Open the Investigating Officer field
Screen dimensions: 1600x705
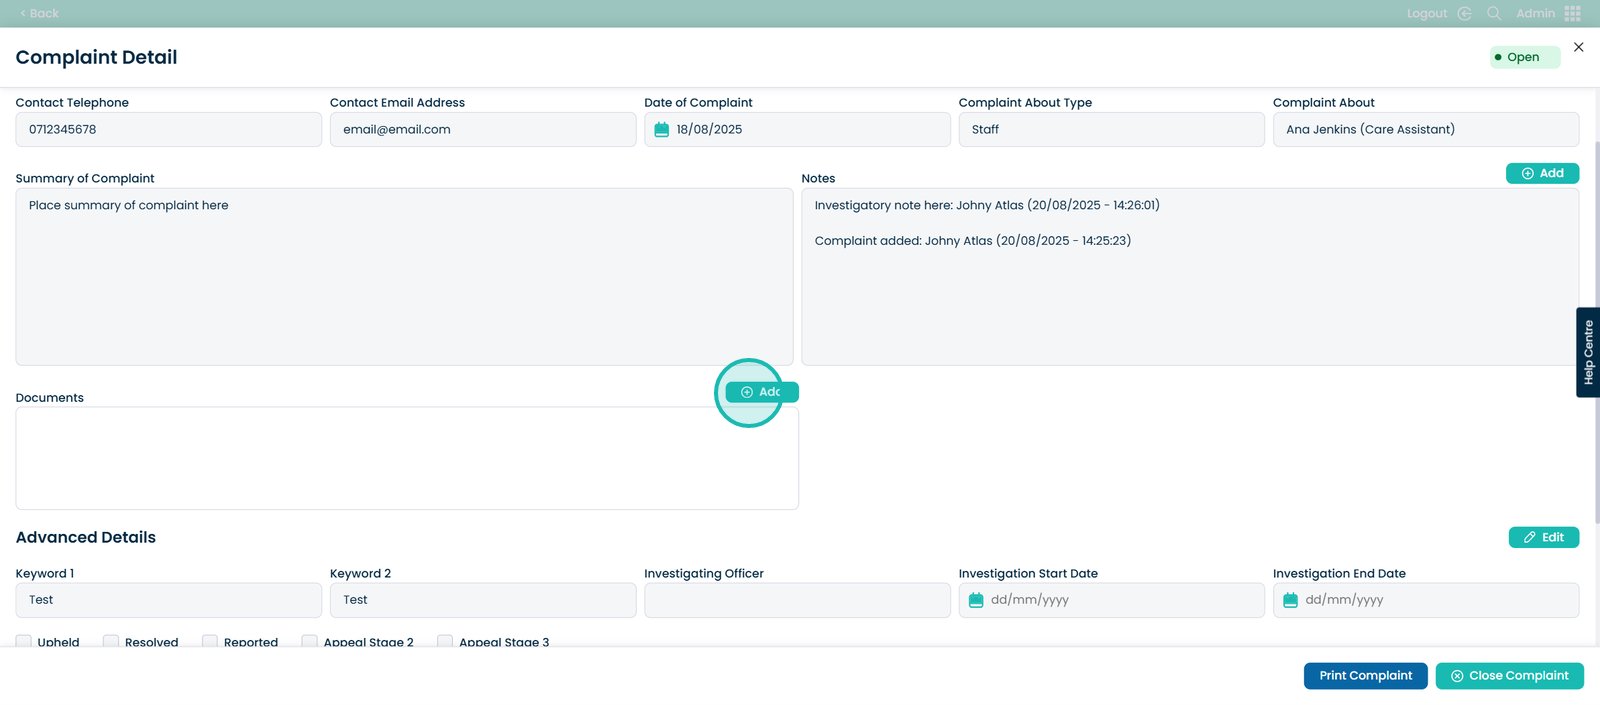click(x=797, y=600)
